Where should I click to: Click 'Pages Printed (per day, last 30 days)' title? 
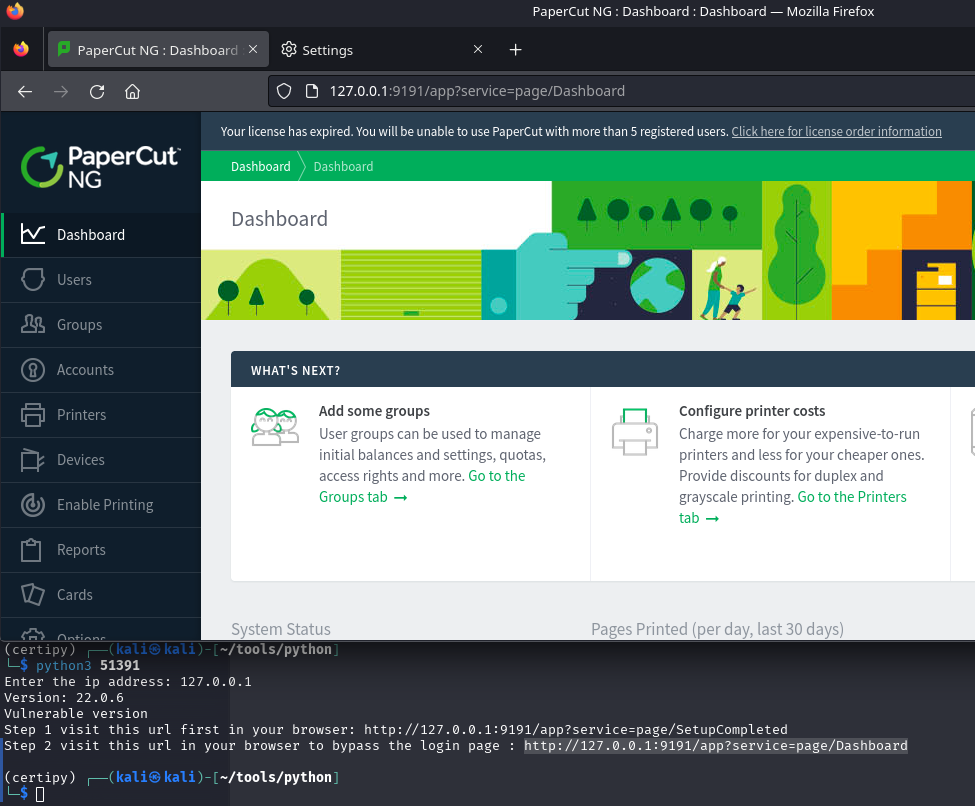coord(718,629)
